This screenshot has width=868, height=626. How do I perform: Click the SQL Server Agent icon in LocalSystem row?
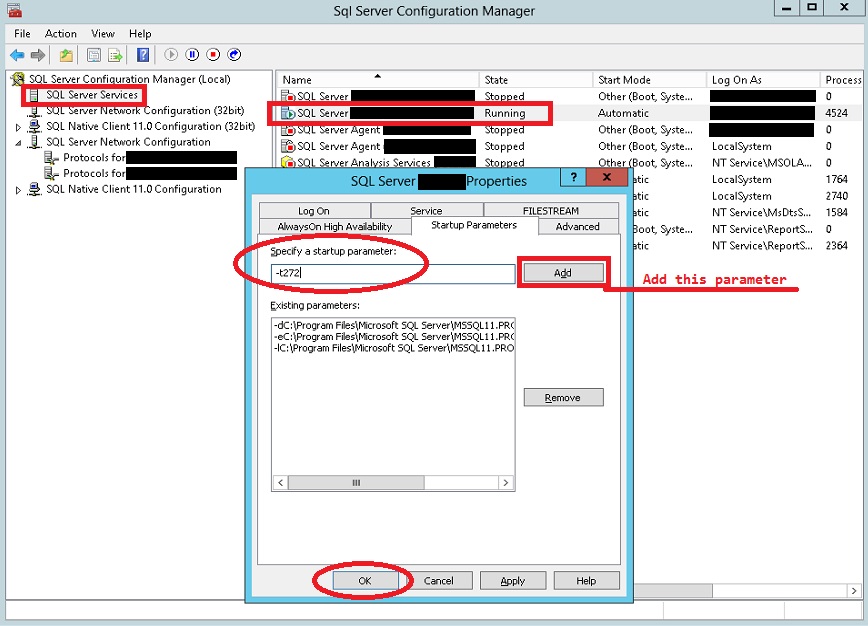(288, 147)
